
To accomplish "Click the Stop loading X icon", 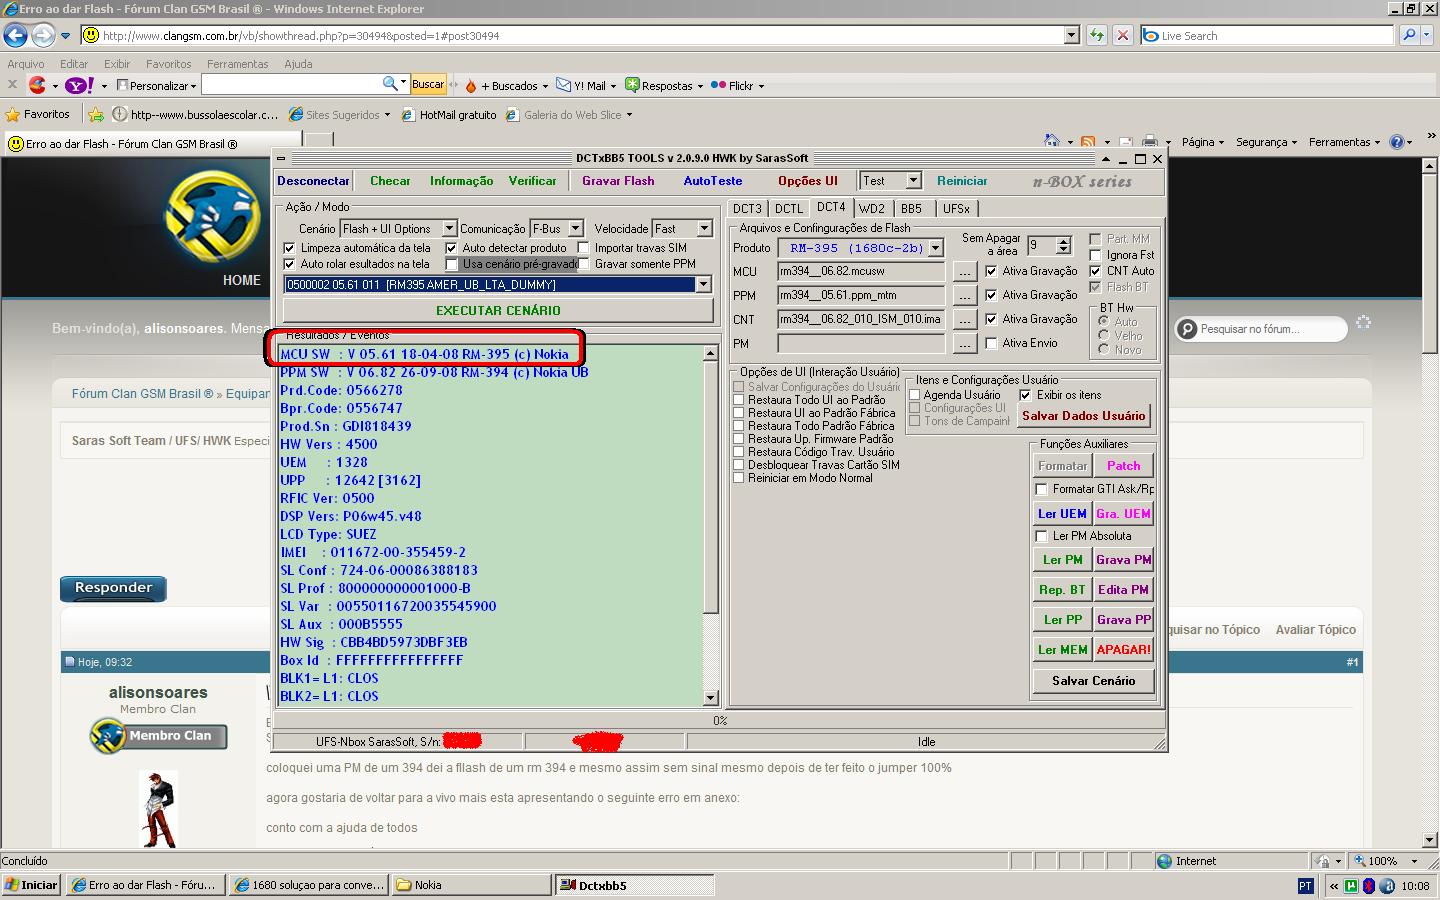I will pos(1123,35).
